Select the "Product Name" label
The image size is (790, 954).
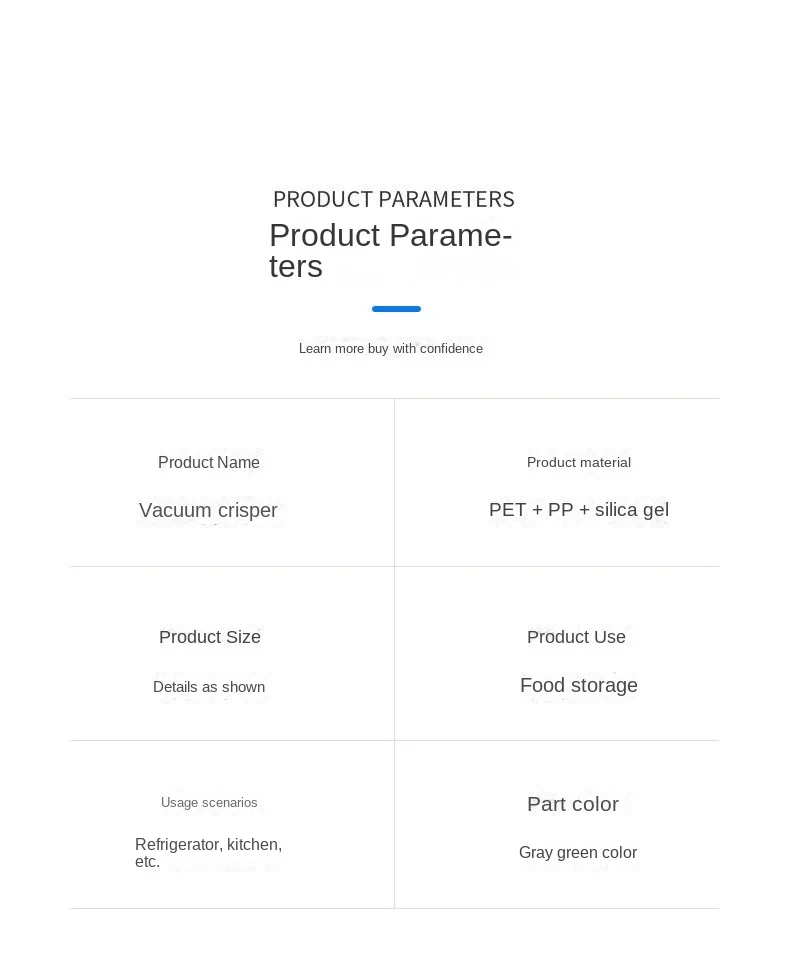(x=209, y=462)
